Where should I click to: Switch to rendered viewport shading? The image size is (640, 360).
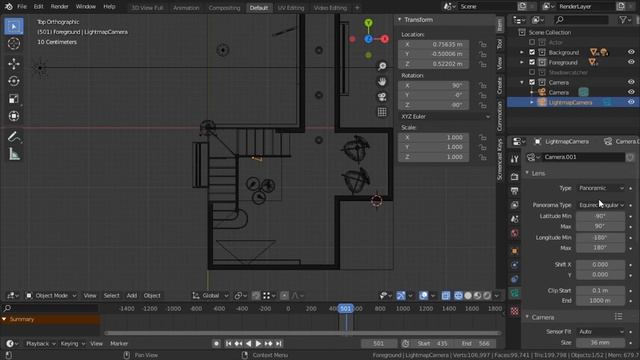pyautogui.click(x=487, y=296)
